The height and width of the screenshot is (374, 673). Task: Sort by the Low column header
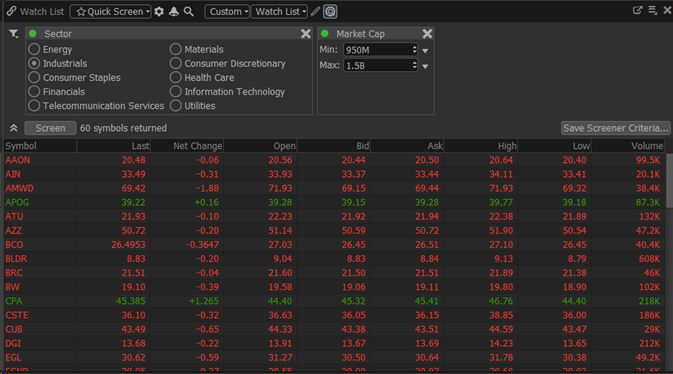(555, 146)
